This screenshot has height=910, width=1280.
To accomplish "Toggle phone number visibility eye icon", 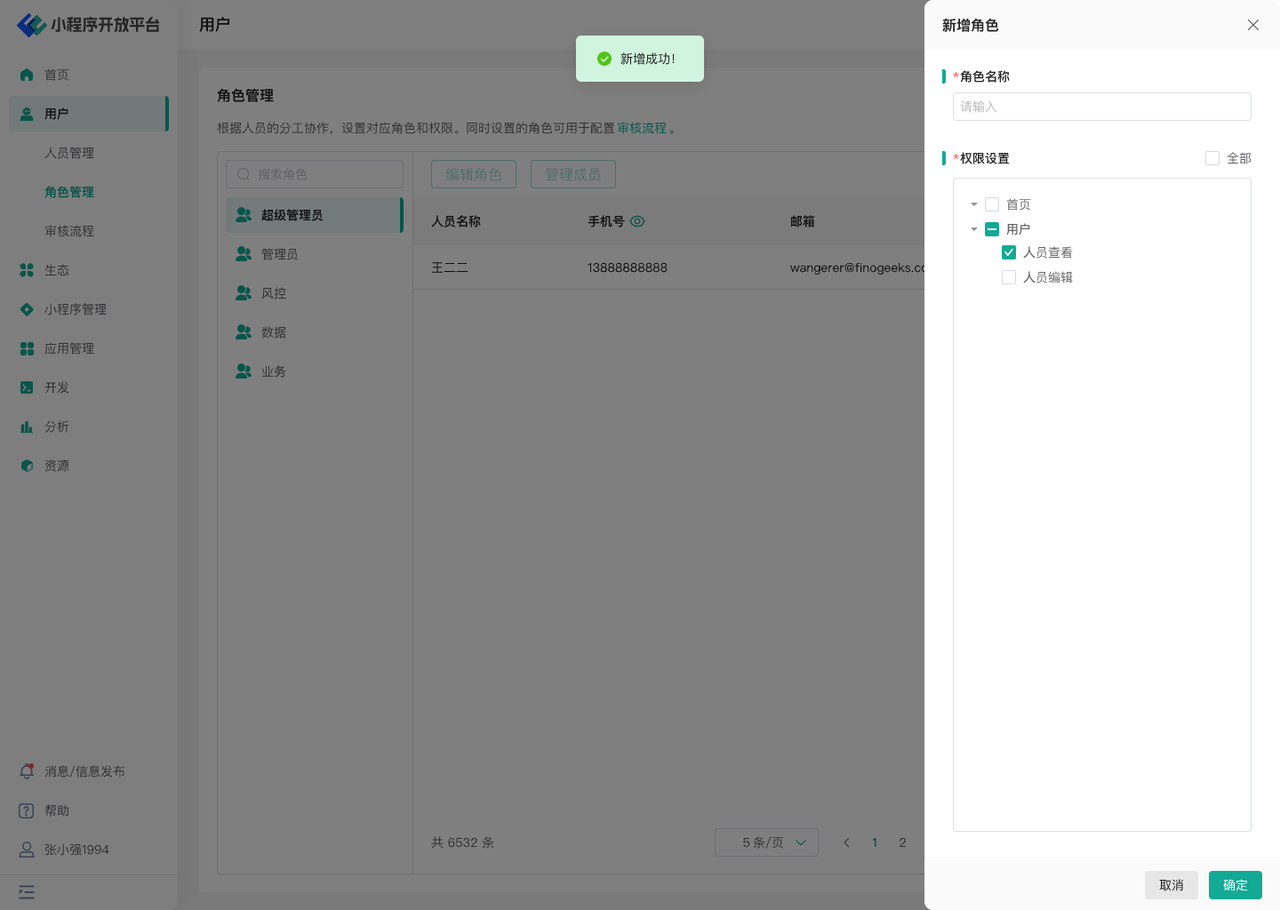I will pos(638,222).
